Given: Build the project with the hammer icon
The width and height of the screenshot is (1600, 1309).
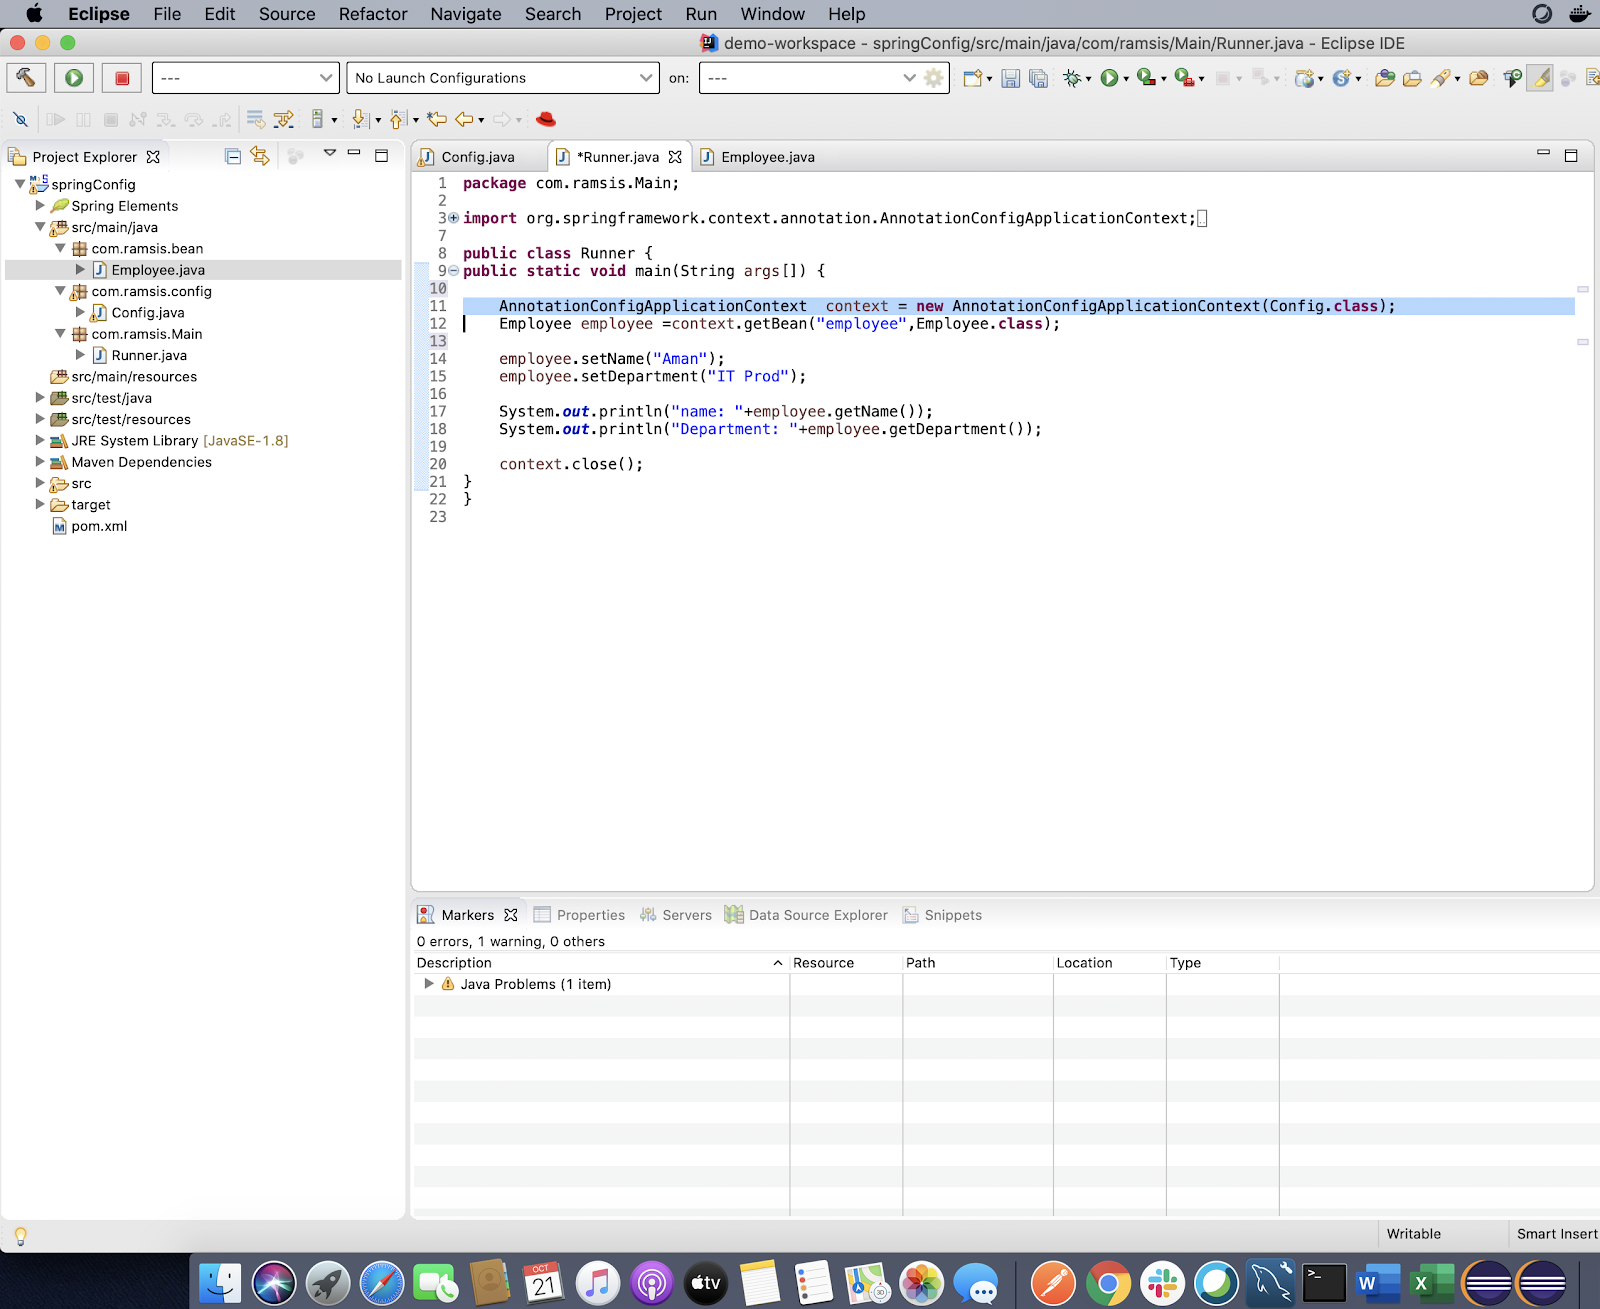Looking at the screenshot, I should [26, 77].
